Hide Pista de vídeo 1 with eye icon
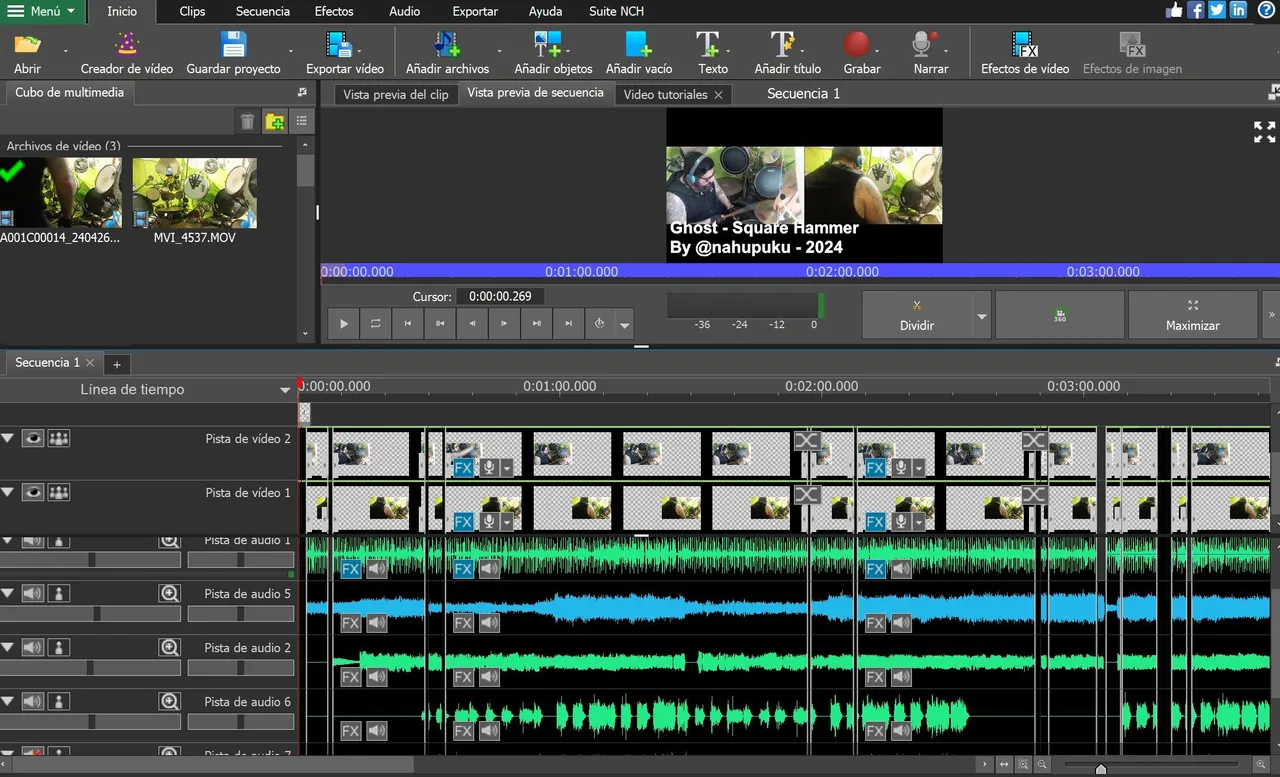Image resolution: width=1280 pixels, height=777 pixels. click(x=33, y=492)
